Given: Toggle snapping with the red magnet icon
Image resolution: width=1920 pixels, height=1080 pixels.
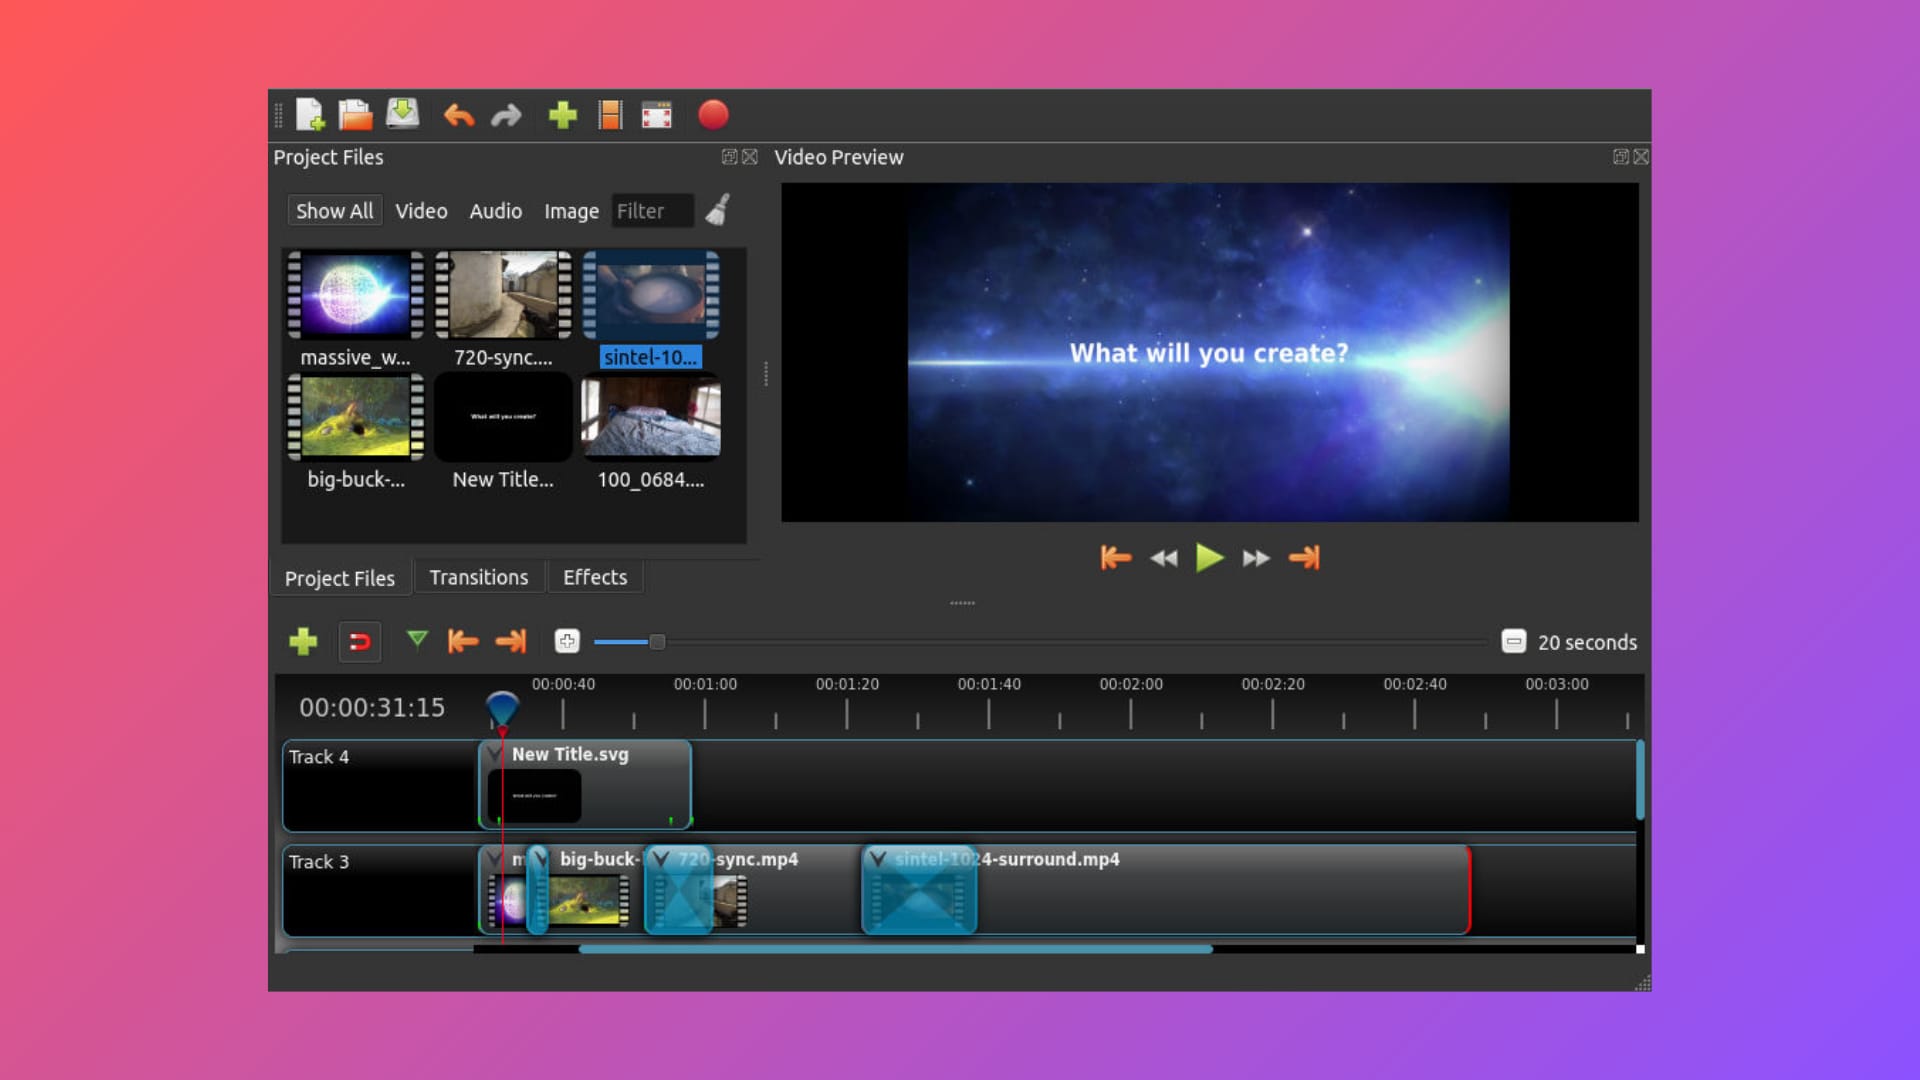Looking at the screenshot, I should [360, 641].
